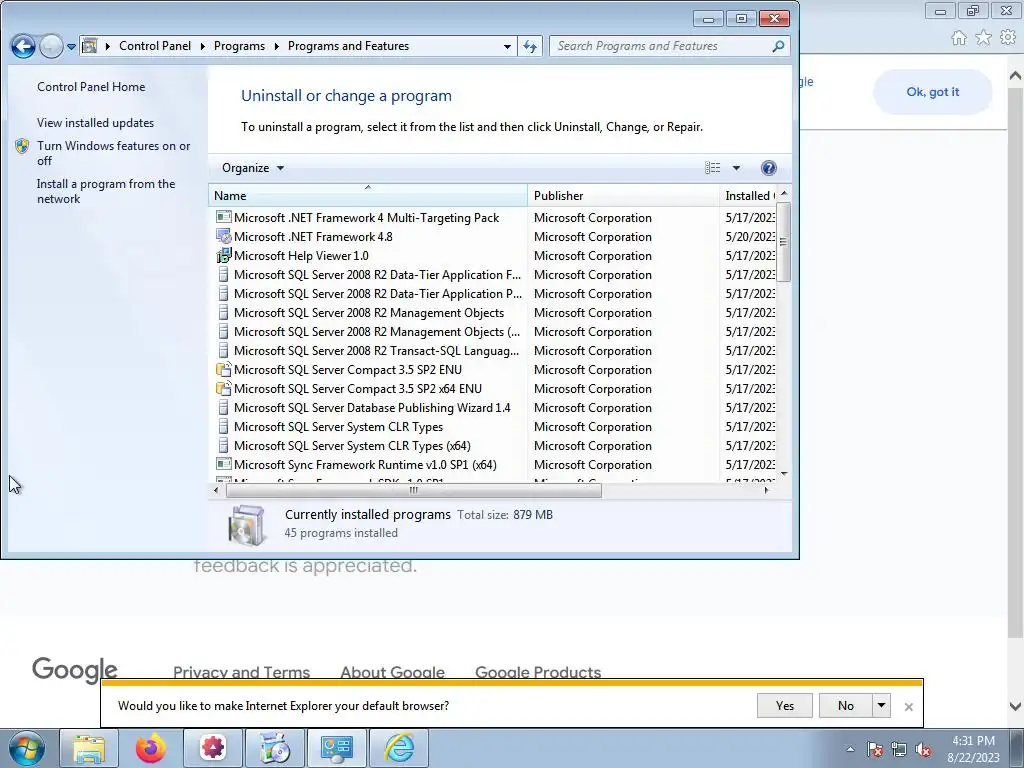Open View installed updates
This screenshot has width=1024, height=768.
point(95,123)
